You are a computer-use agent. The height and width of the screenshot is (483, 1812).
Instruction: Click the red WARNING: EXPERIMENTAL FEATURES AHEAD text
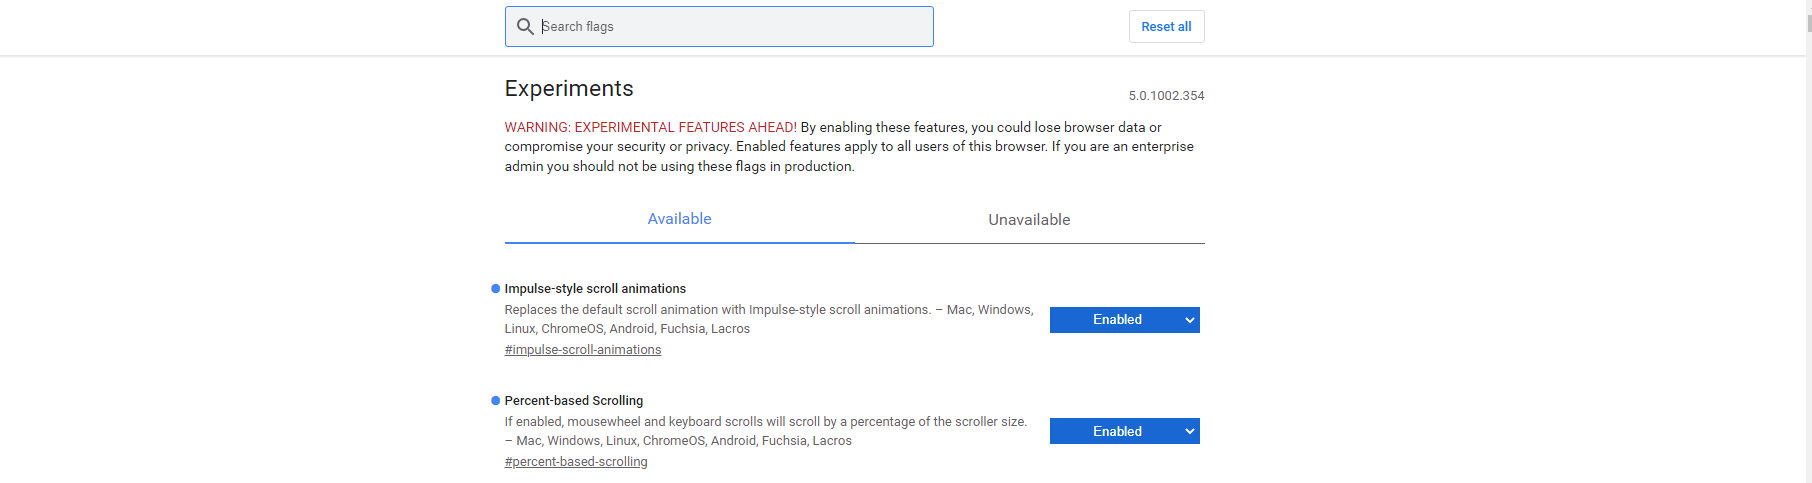[x=650, y=127]
